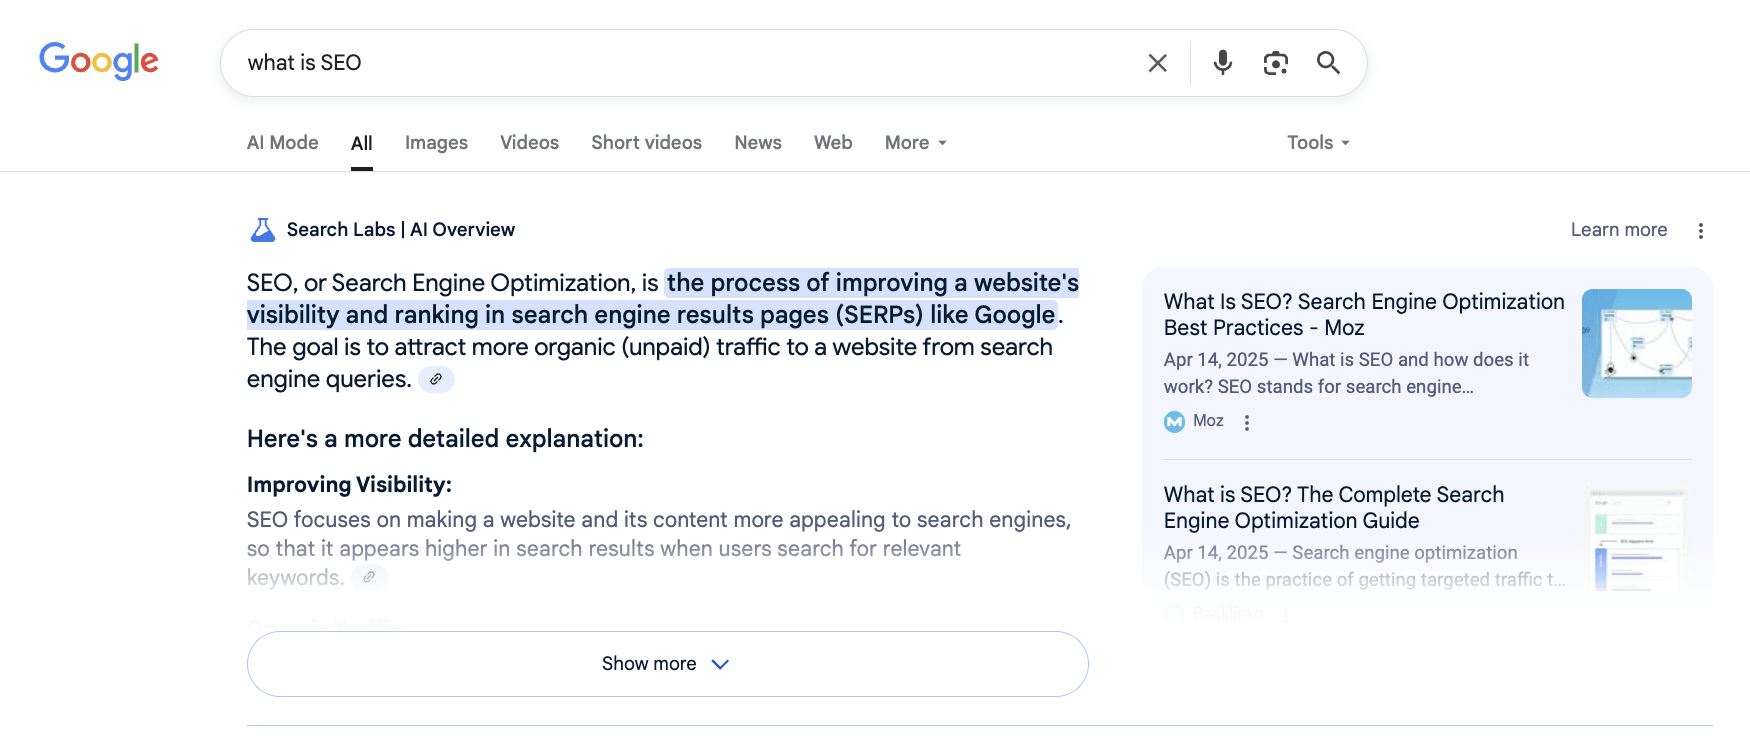
Task: Switch to the Videos tab
Action: coord(529,143)
